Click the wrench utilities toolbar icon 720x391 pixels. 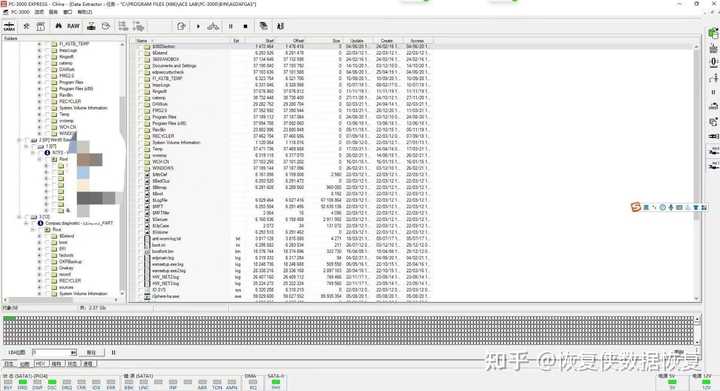(x=26, y=26)
